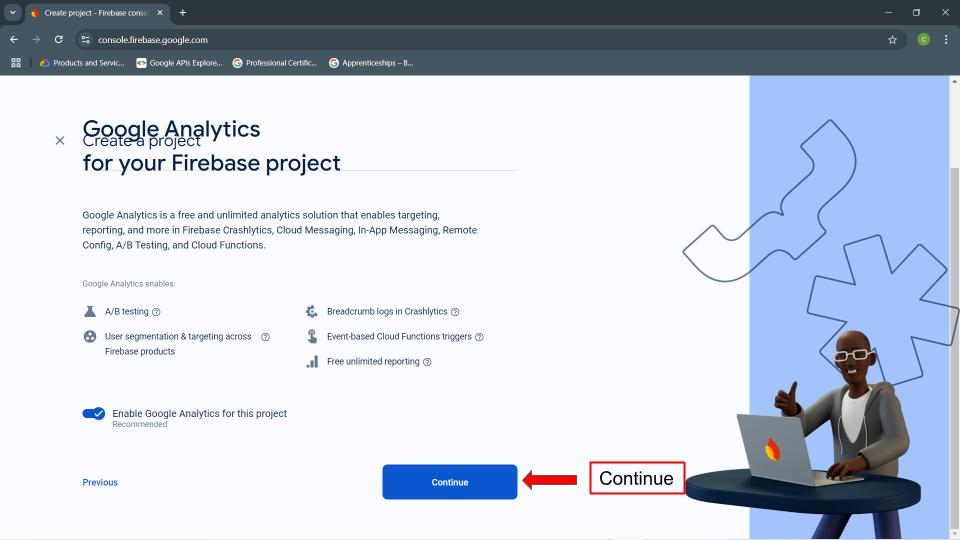Click 'A/B testing' feature text
960x540 pixels.
(x=127, y=312)
